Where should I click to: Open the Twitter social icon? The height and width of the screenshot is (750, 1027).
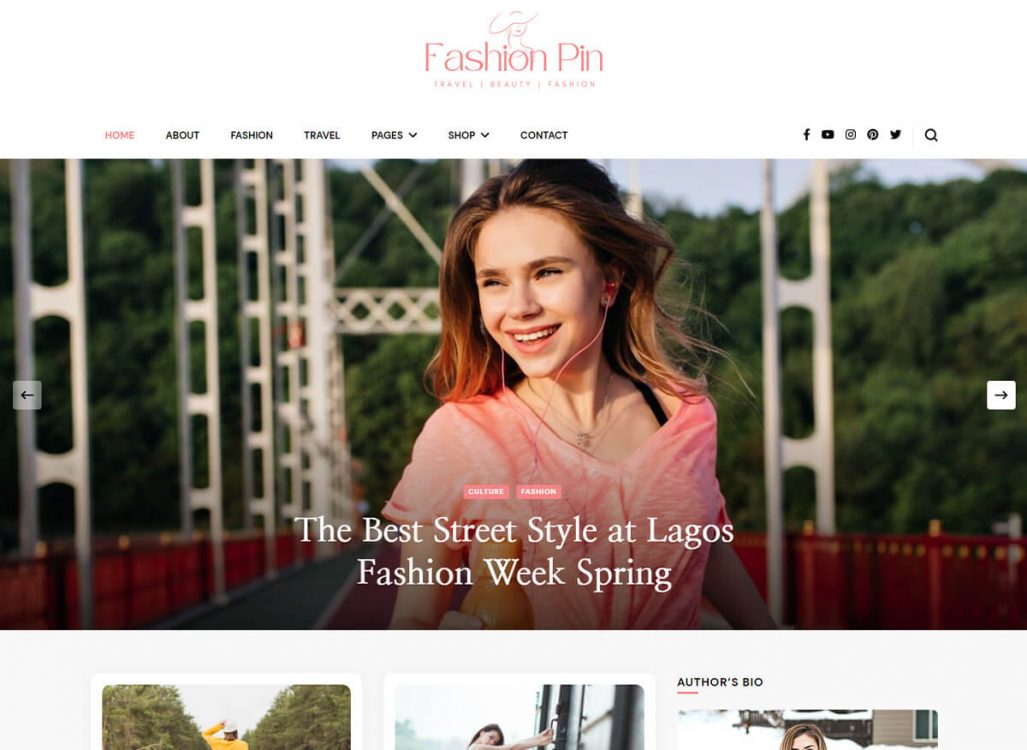coord(895,134)
